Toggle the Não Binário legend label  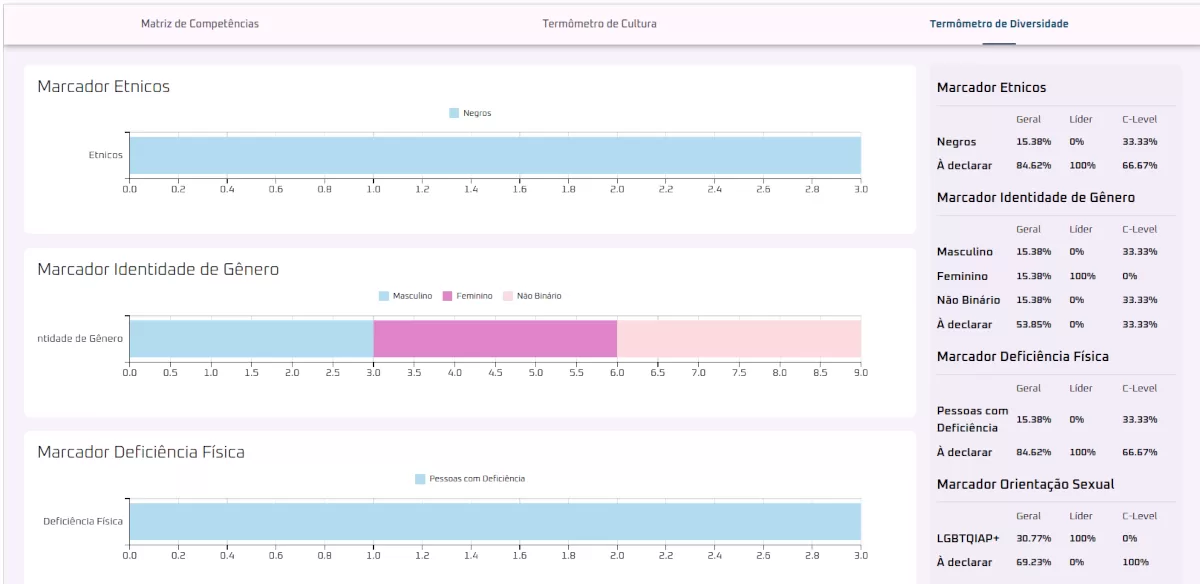coord(539,296)
